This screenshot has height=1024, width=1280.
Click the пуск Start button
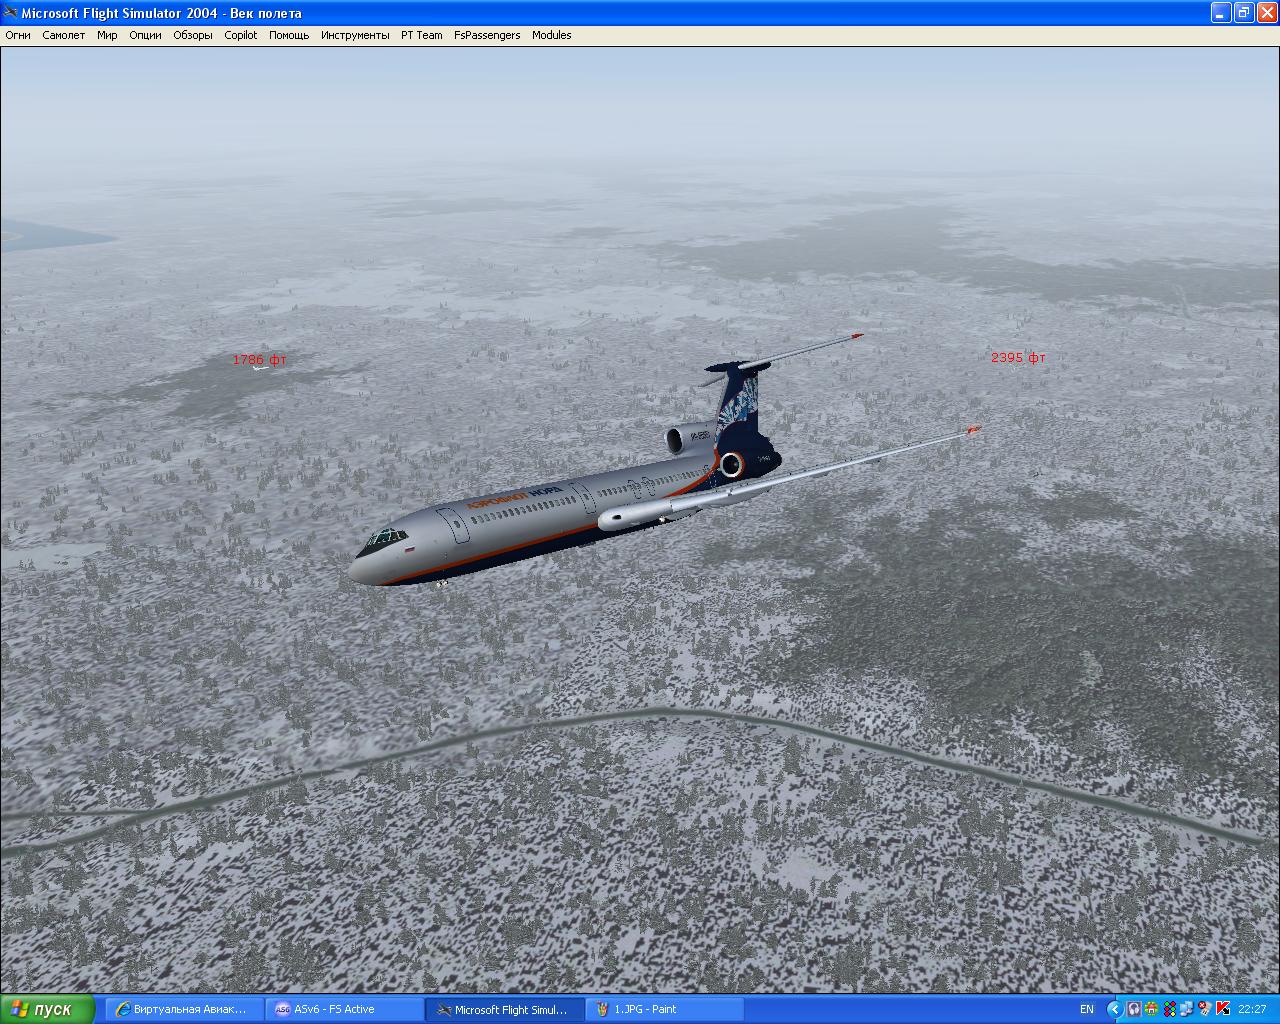[47, 1009]
